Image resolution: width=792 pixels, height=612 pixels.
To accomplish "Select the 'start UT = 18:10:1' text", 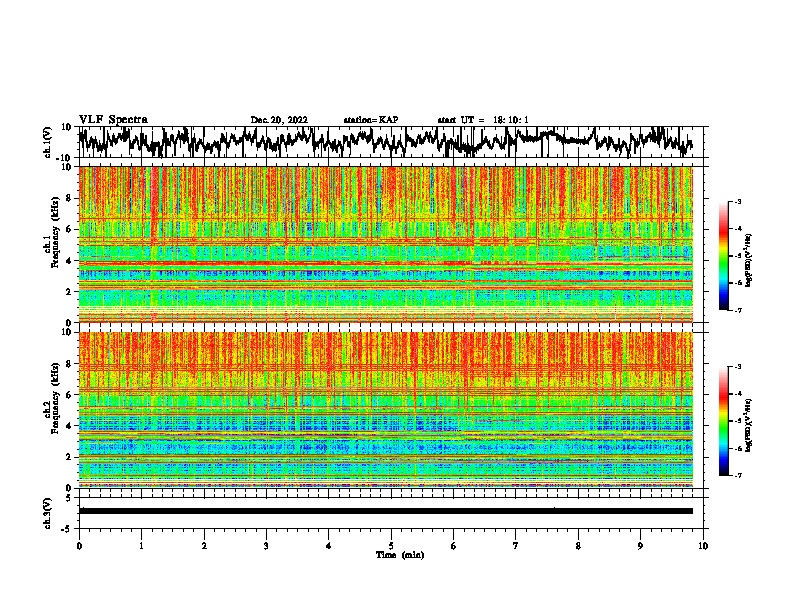I will [x=483, y=120].
